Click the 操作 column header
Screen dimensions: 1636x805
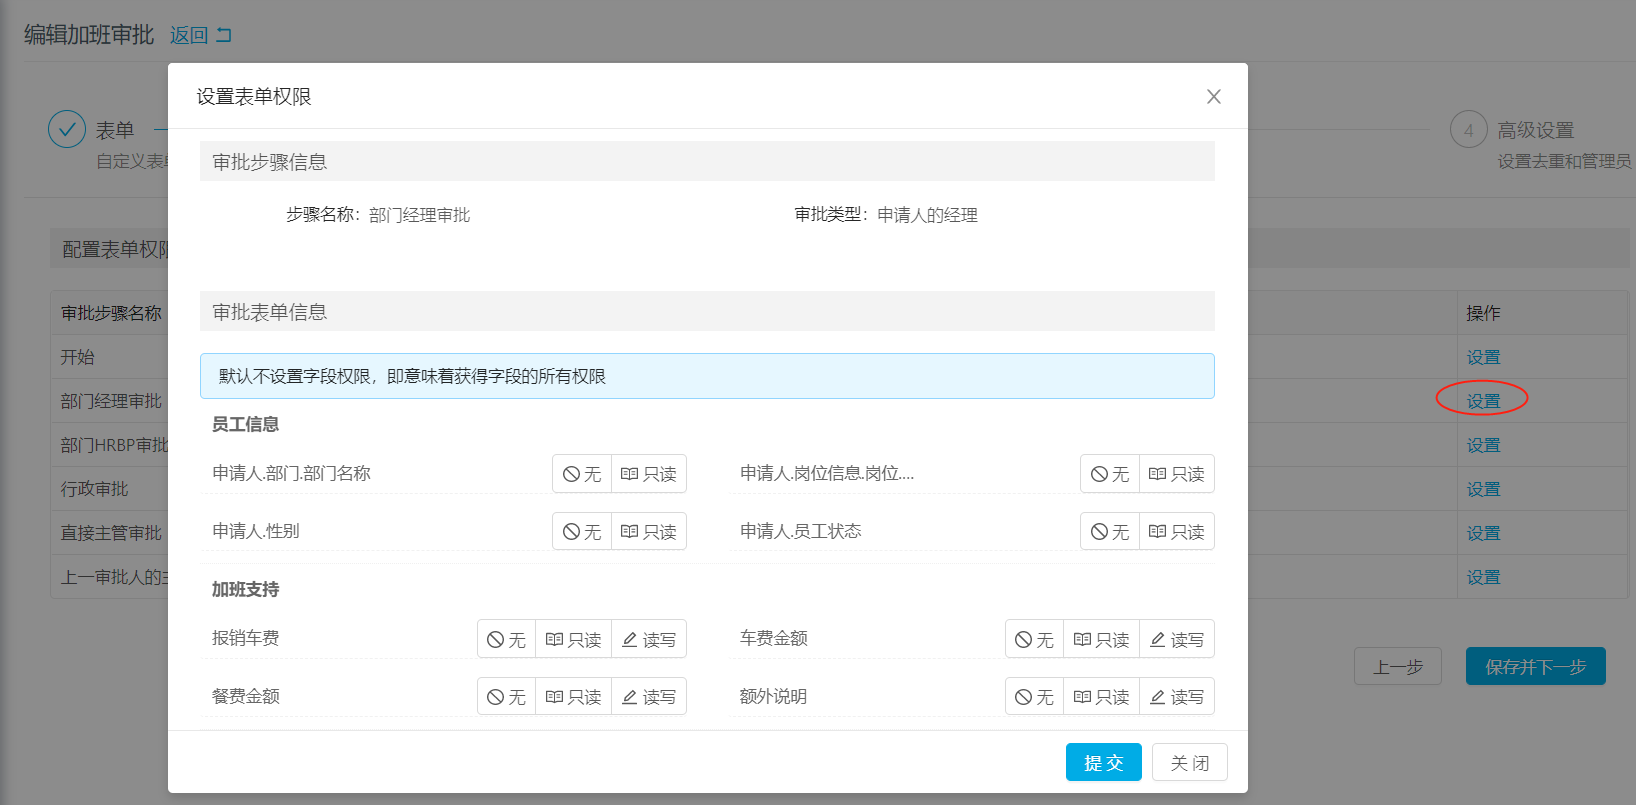coord(1483,313)
